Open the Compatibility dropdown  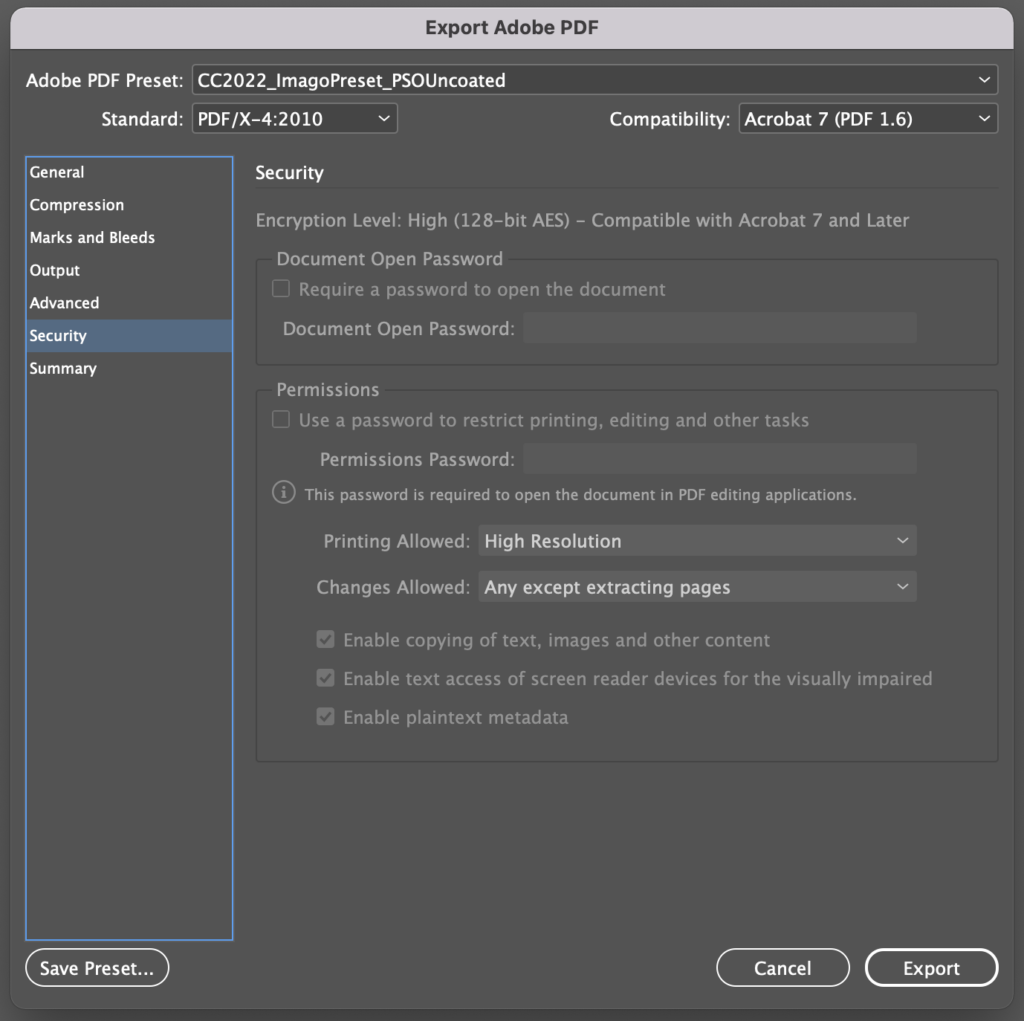coord(867,117)
